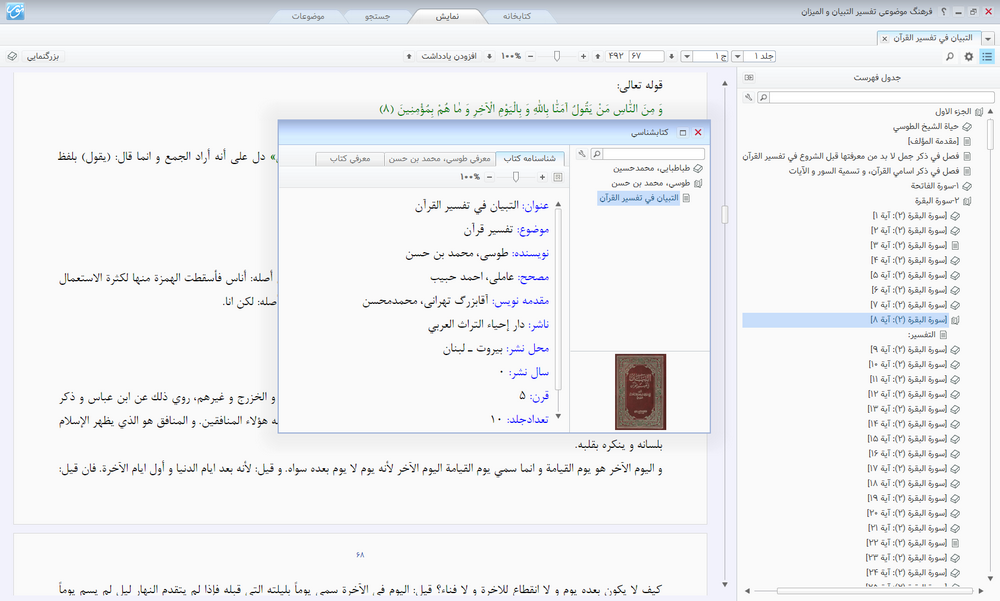Click the application logo icon
The image size is (1000, 601).
(x=15, y=11)
